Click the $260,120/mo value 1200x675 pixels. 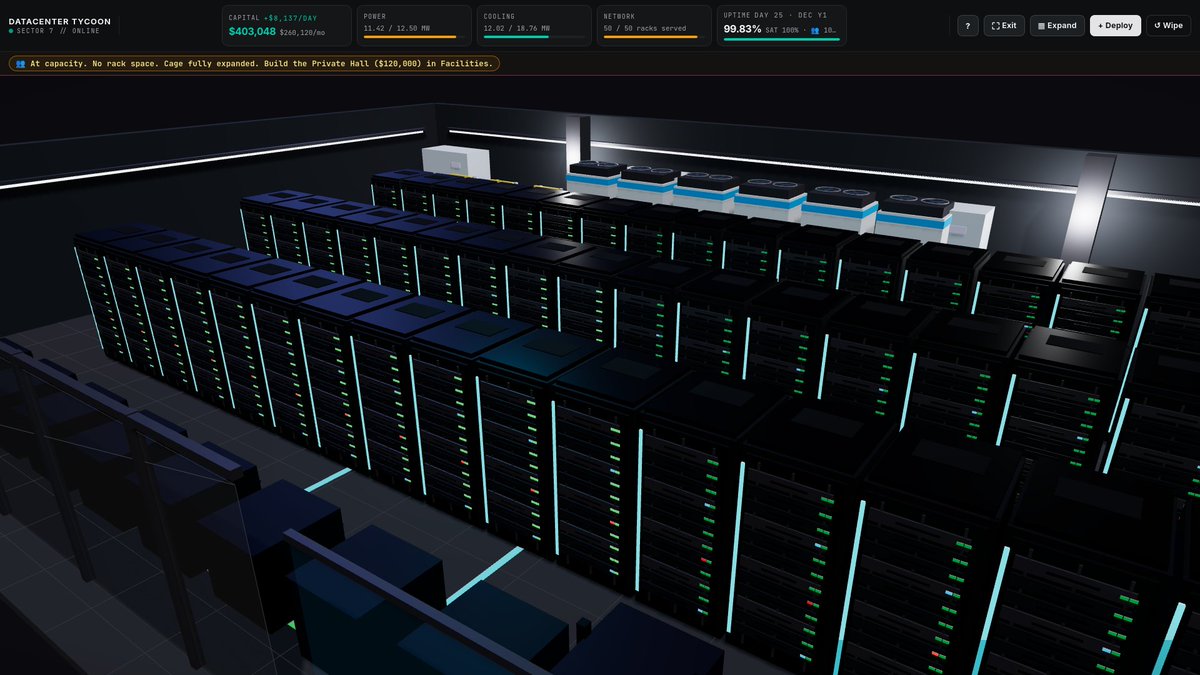click(x=302, y=32)
